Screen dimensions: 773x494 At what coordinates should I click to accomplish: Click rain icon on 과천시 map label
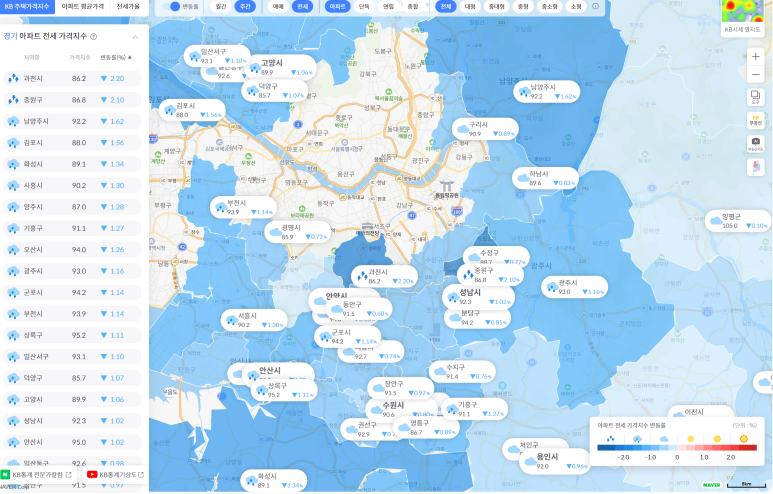(x=362, y=277)
